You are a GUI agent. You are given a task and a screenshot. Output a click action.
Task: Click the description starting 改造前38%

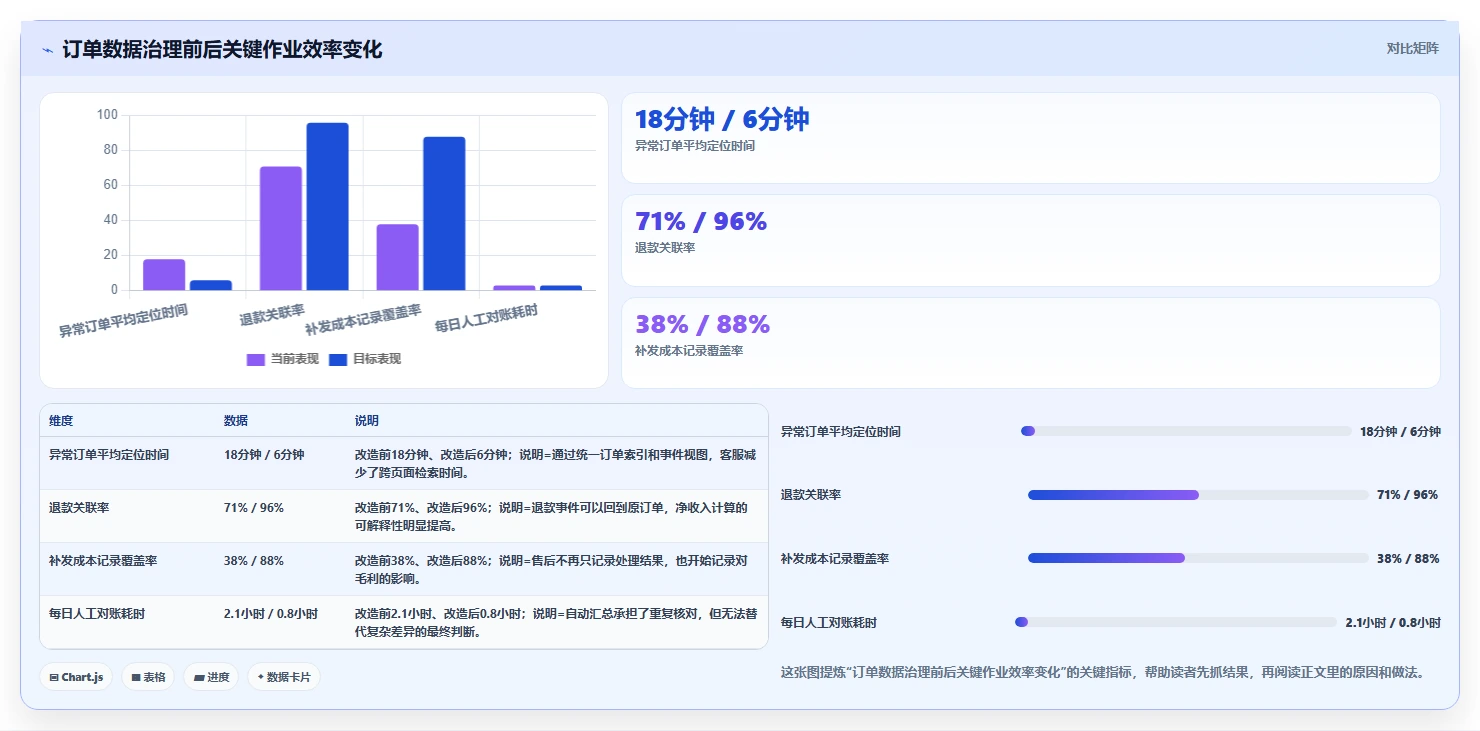(x=551, y=570)
